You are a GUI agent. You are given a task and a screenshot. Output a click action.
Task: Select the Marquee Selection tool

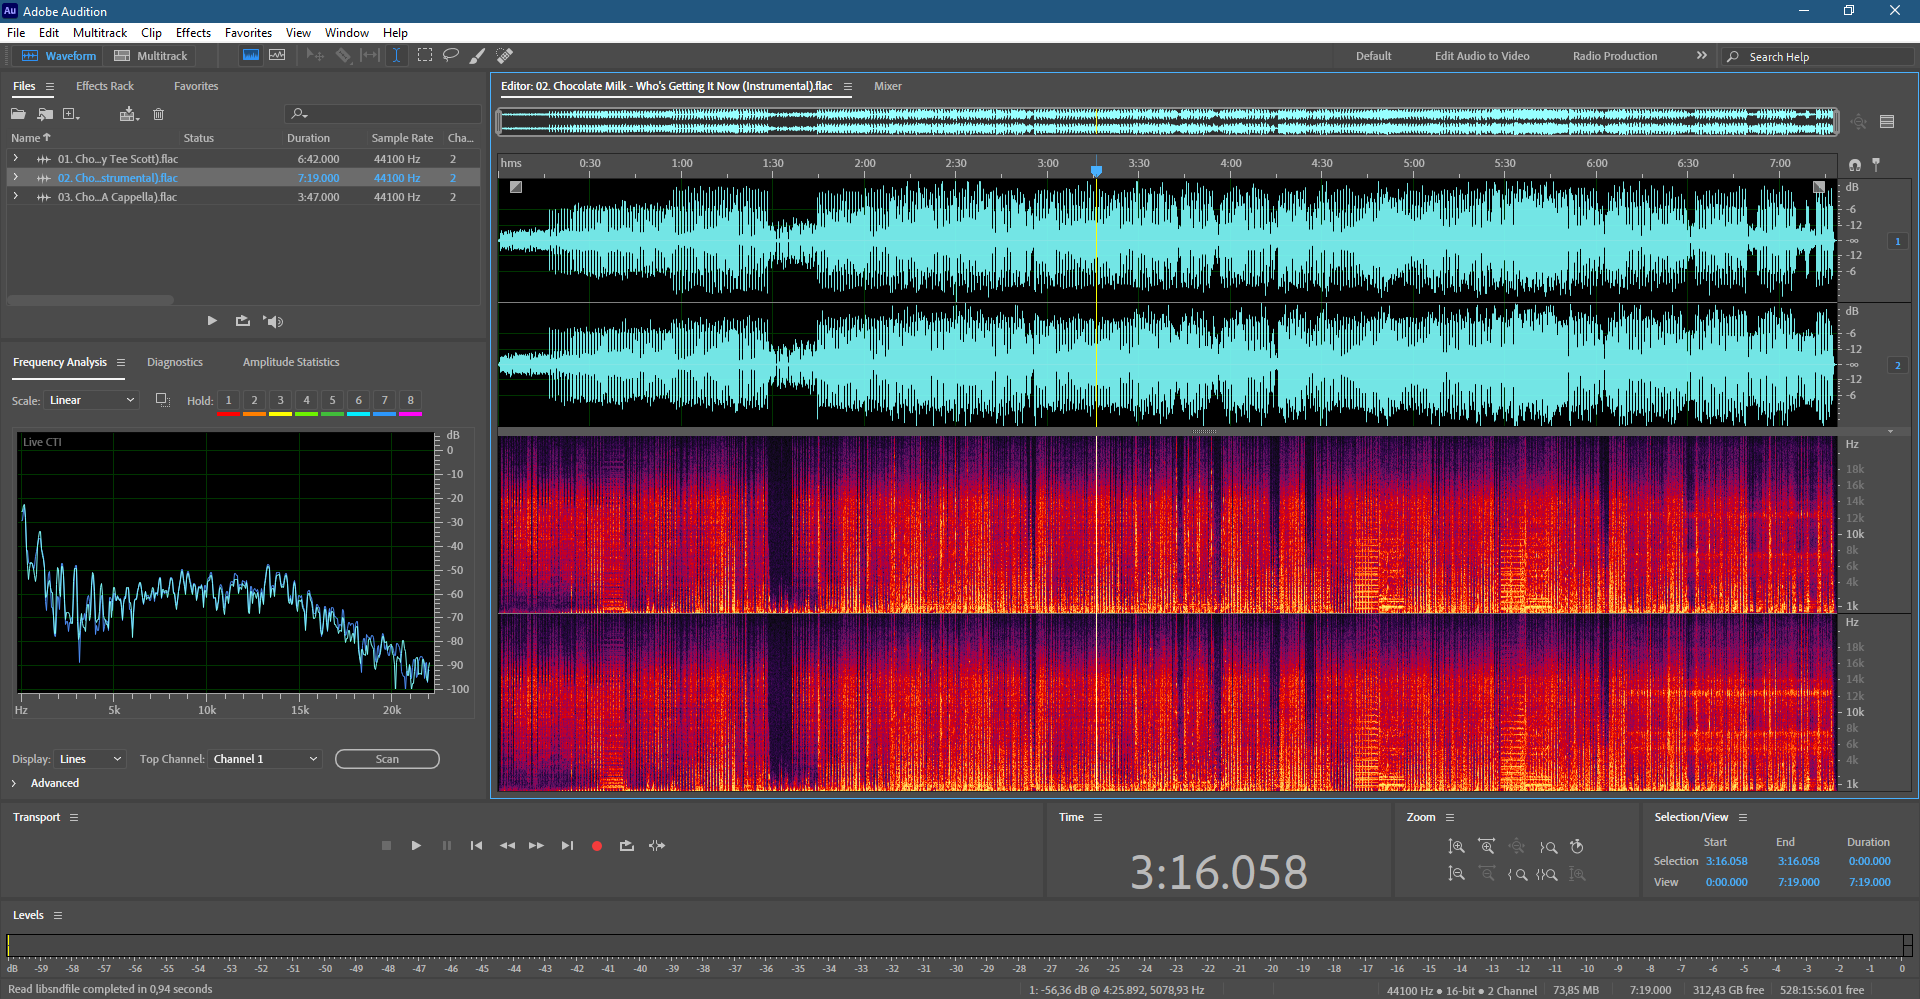click(425, 55)
